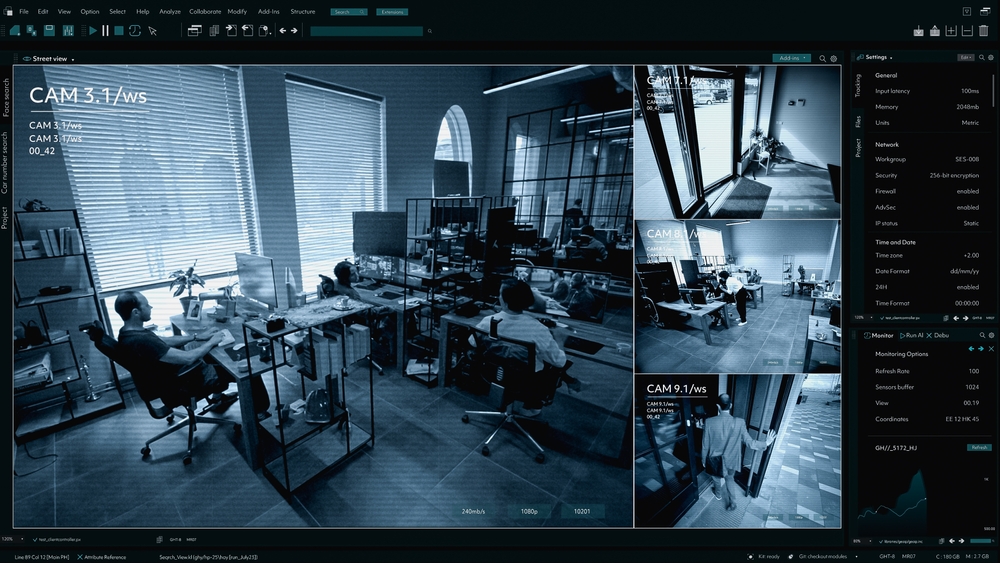Open the Collaborate menu
The height and width of the screenshot is (563, 1000).
(205, 11)
